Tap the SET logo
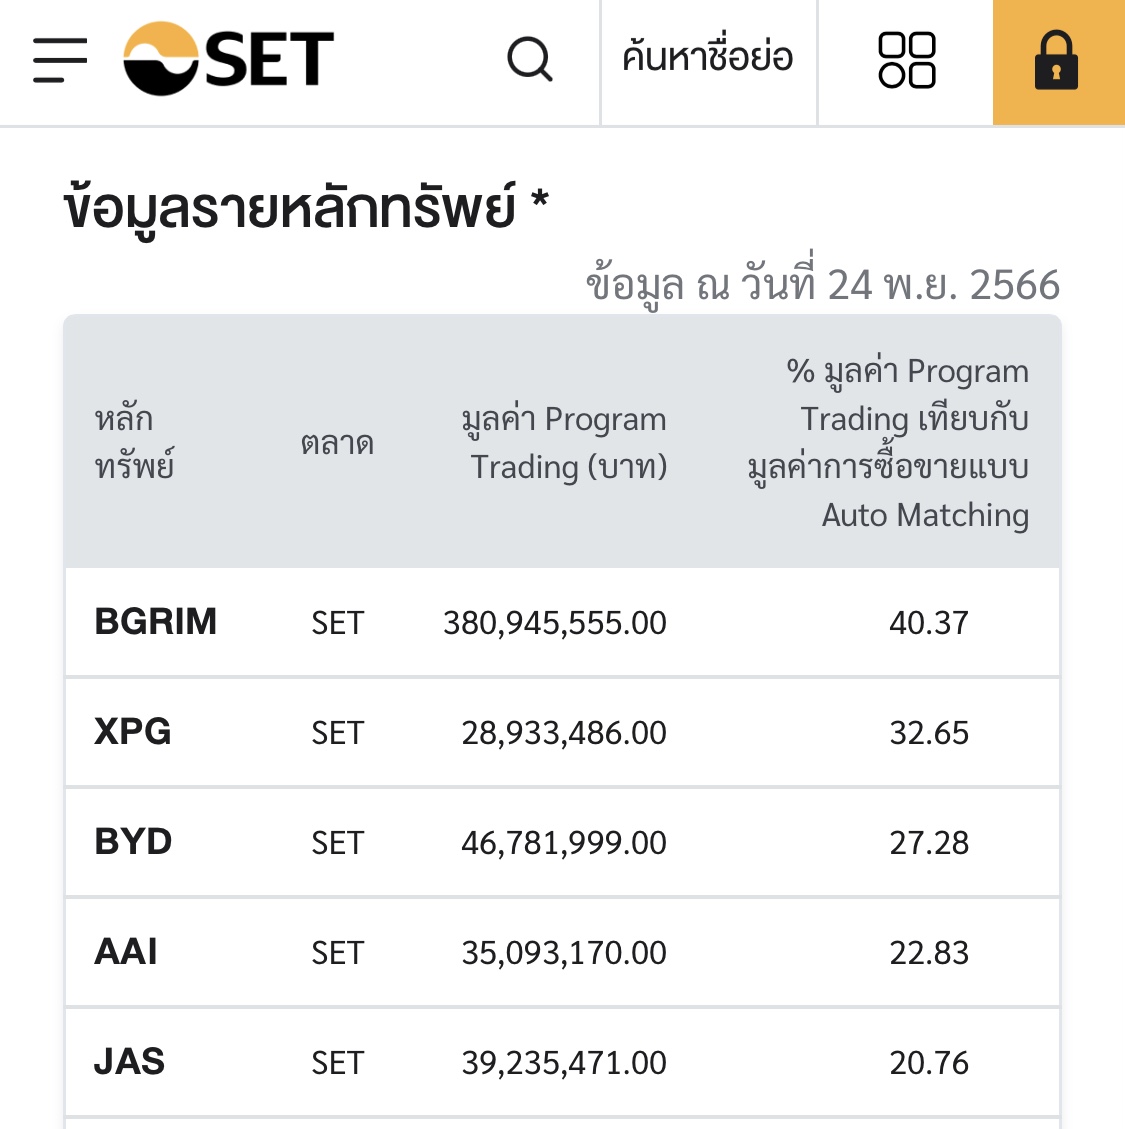The image size is (1125, 1129). tap(228, 58)
